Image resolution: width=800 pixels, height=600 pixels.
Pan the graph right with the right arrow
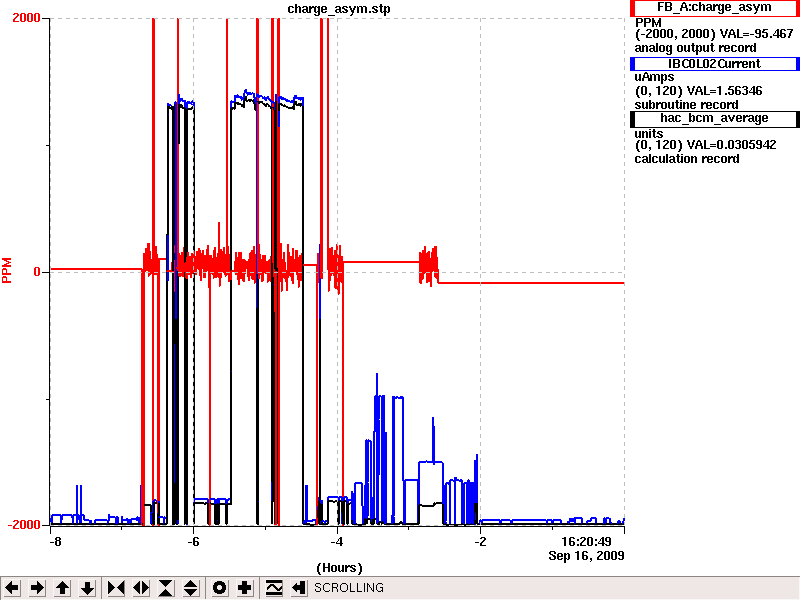37,588
